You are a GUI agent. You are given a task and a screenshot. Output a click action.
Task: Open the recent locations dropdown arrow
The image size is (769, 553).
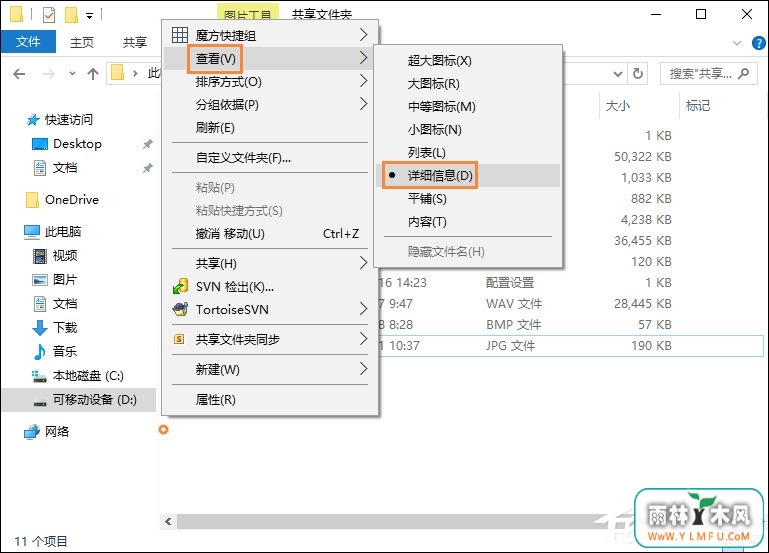72,74
